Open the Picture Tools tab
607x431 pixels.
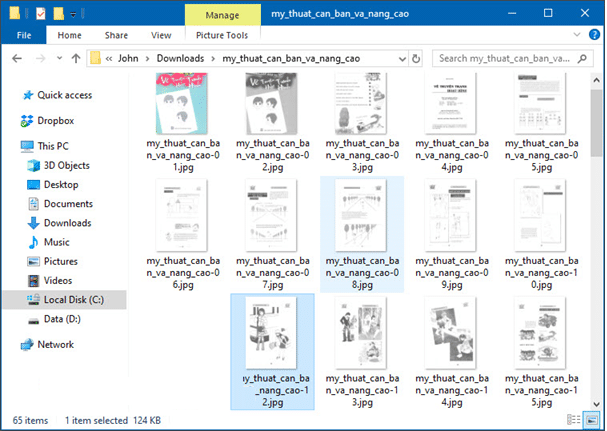click(221, 35)
